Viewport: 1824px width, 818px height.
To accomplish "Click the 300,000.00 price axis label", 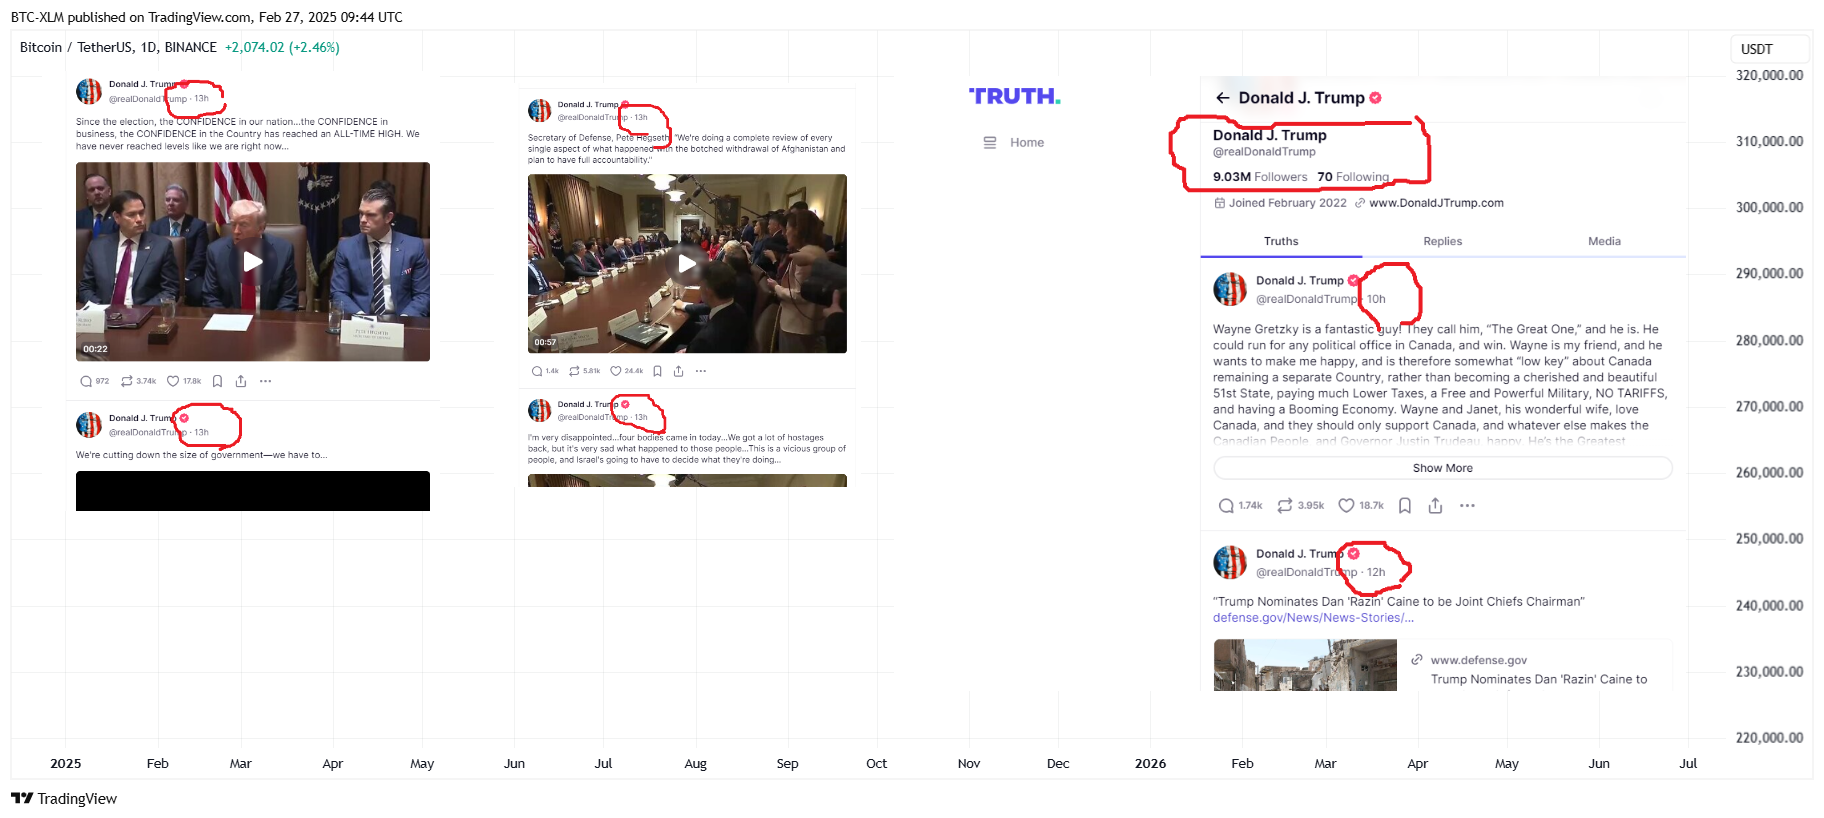I will (x=1769, y=208).
